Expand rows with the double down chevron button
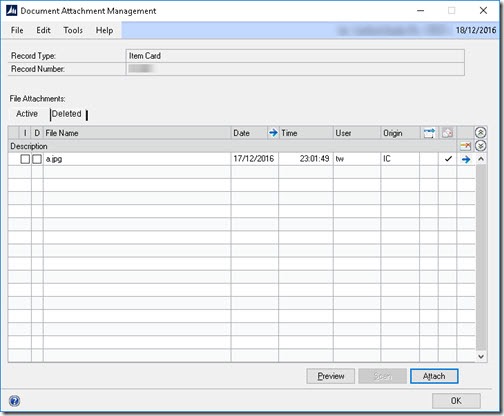The width and height of the screenshot is (504, 416). [x=480, y=146]
